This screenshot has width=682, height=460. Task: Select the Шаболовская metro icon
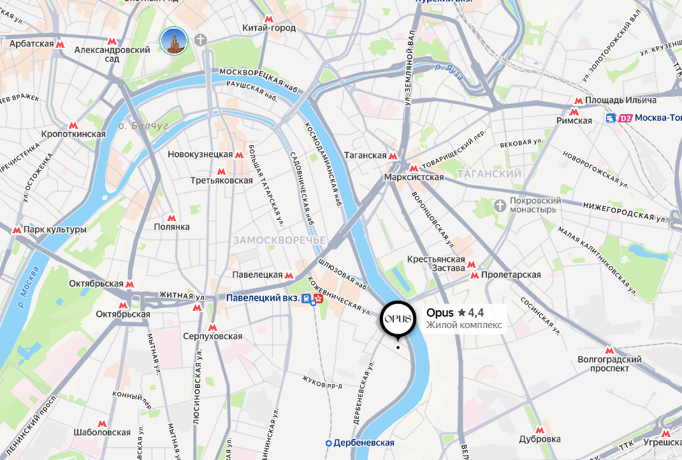102,423
